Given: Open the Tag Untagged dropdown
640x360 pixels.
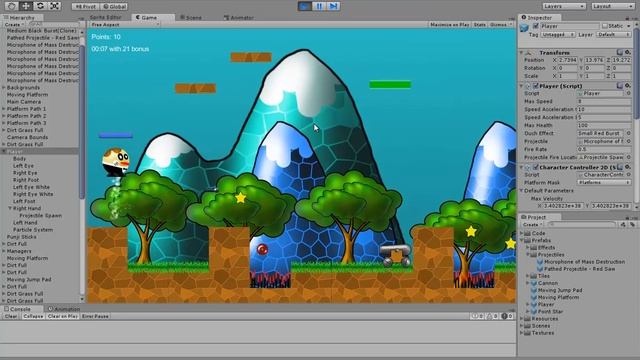Looking at the screenshot, I should (558, 35).
